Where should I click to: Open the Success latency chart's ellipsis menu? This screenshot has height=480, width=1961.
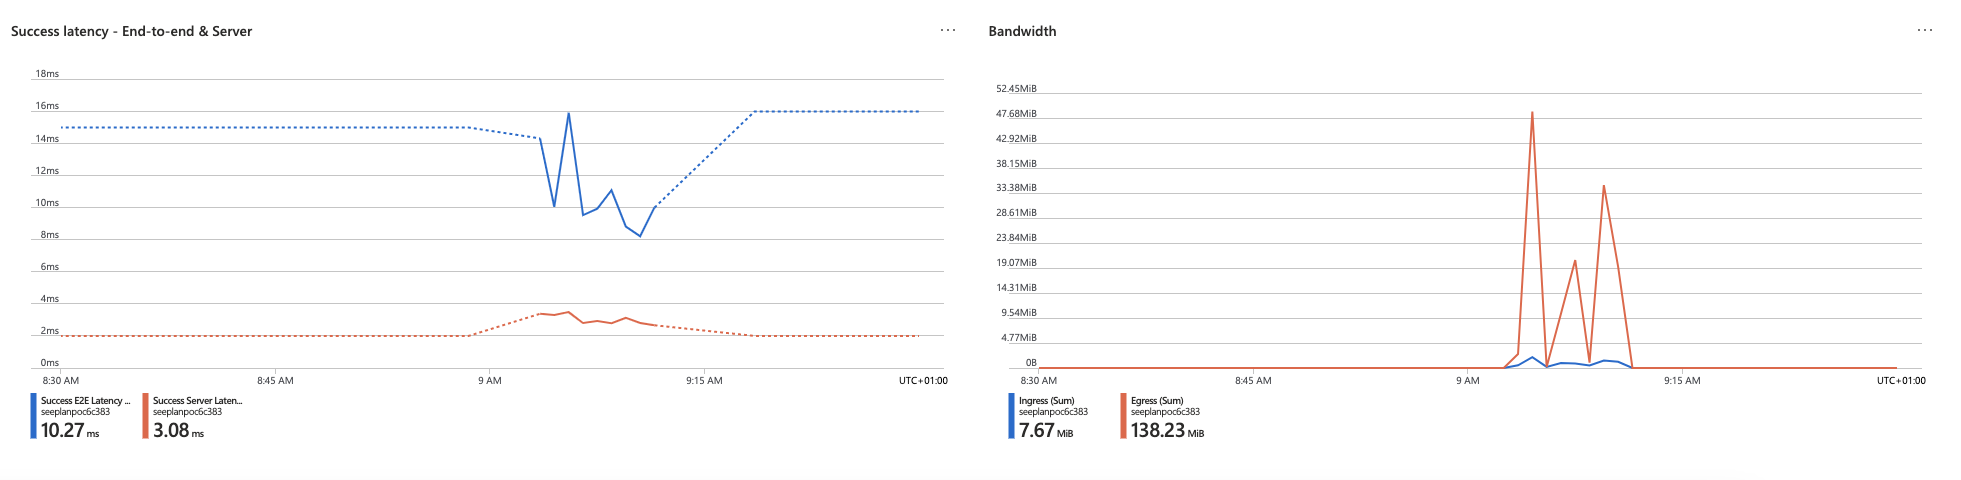coord(947,31)
